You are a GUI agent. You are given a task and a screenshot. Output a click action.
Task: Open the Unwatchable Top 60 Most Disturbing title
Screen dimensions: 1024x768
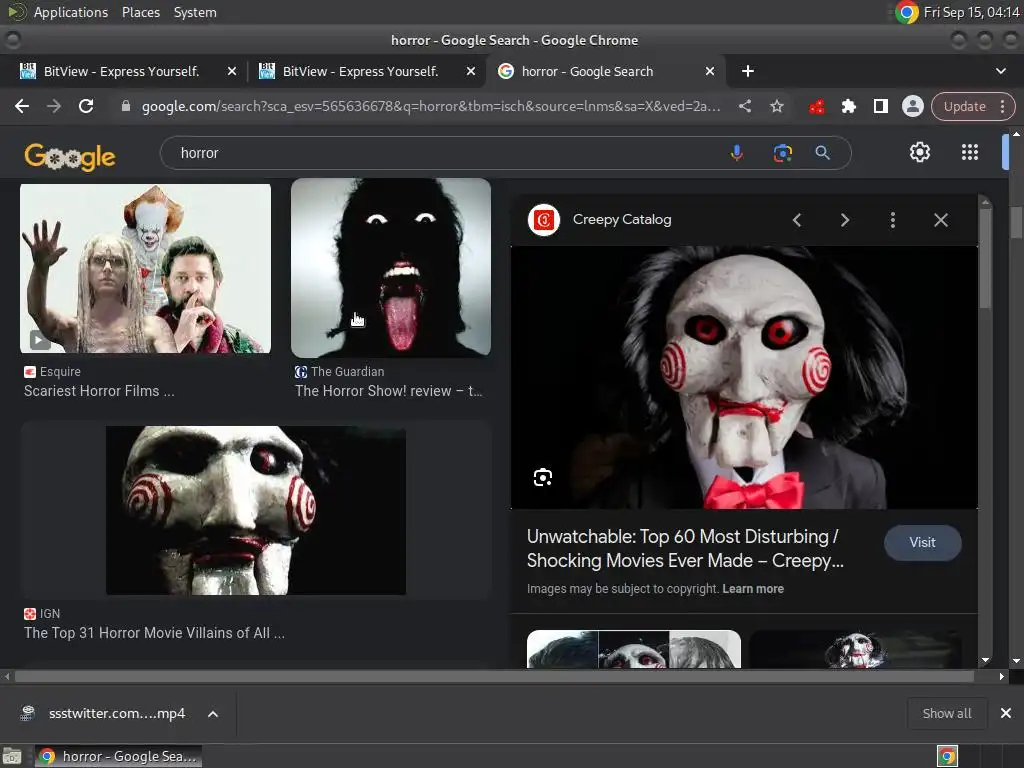click(x=685, y=549)
